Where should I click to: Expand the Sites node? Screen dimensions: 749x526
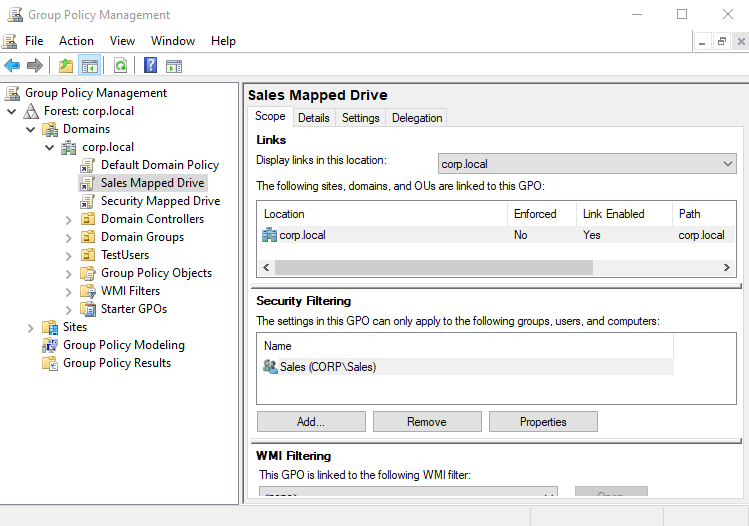[31, 328]
